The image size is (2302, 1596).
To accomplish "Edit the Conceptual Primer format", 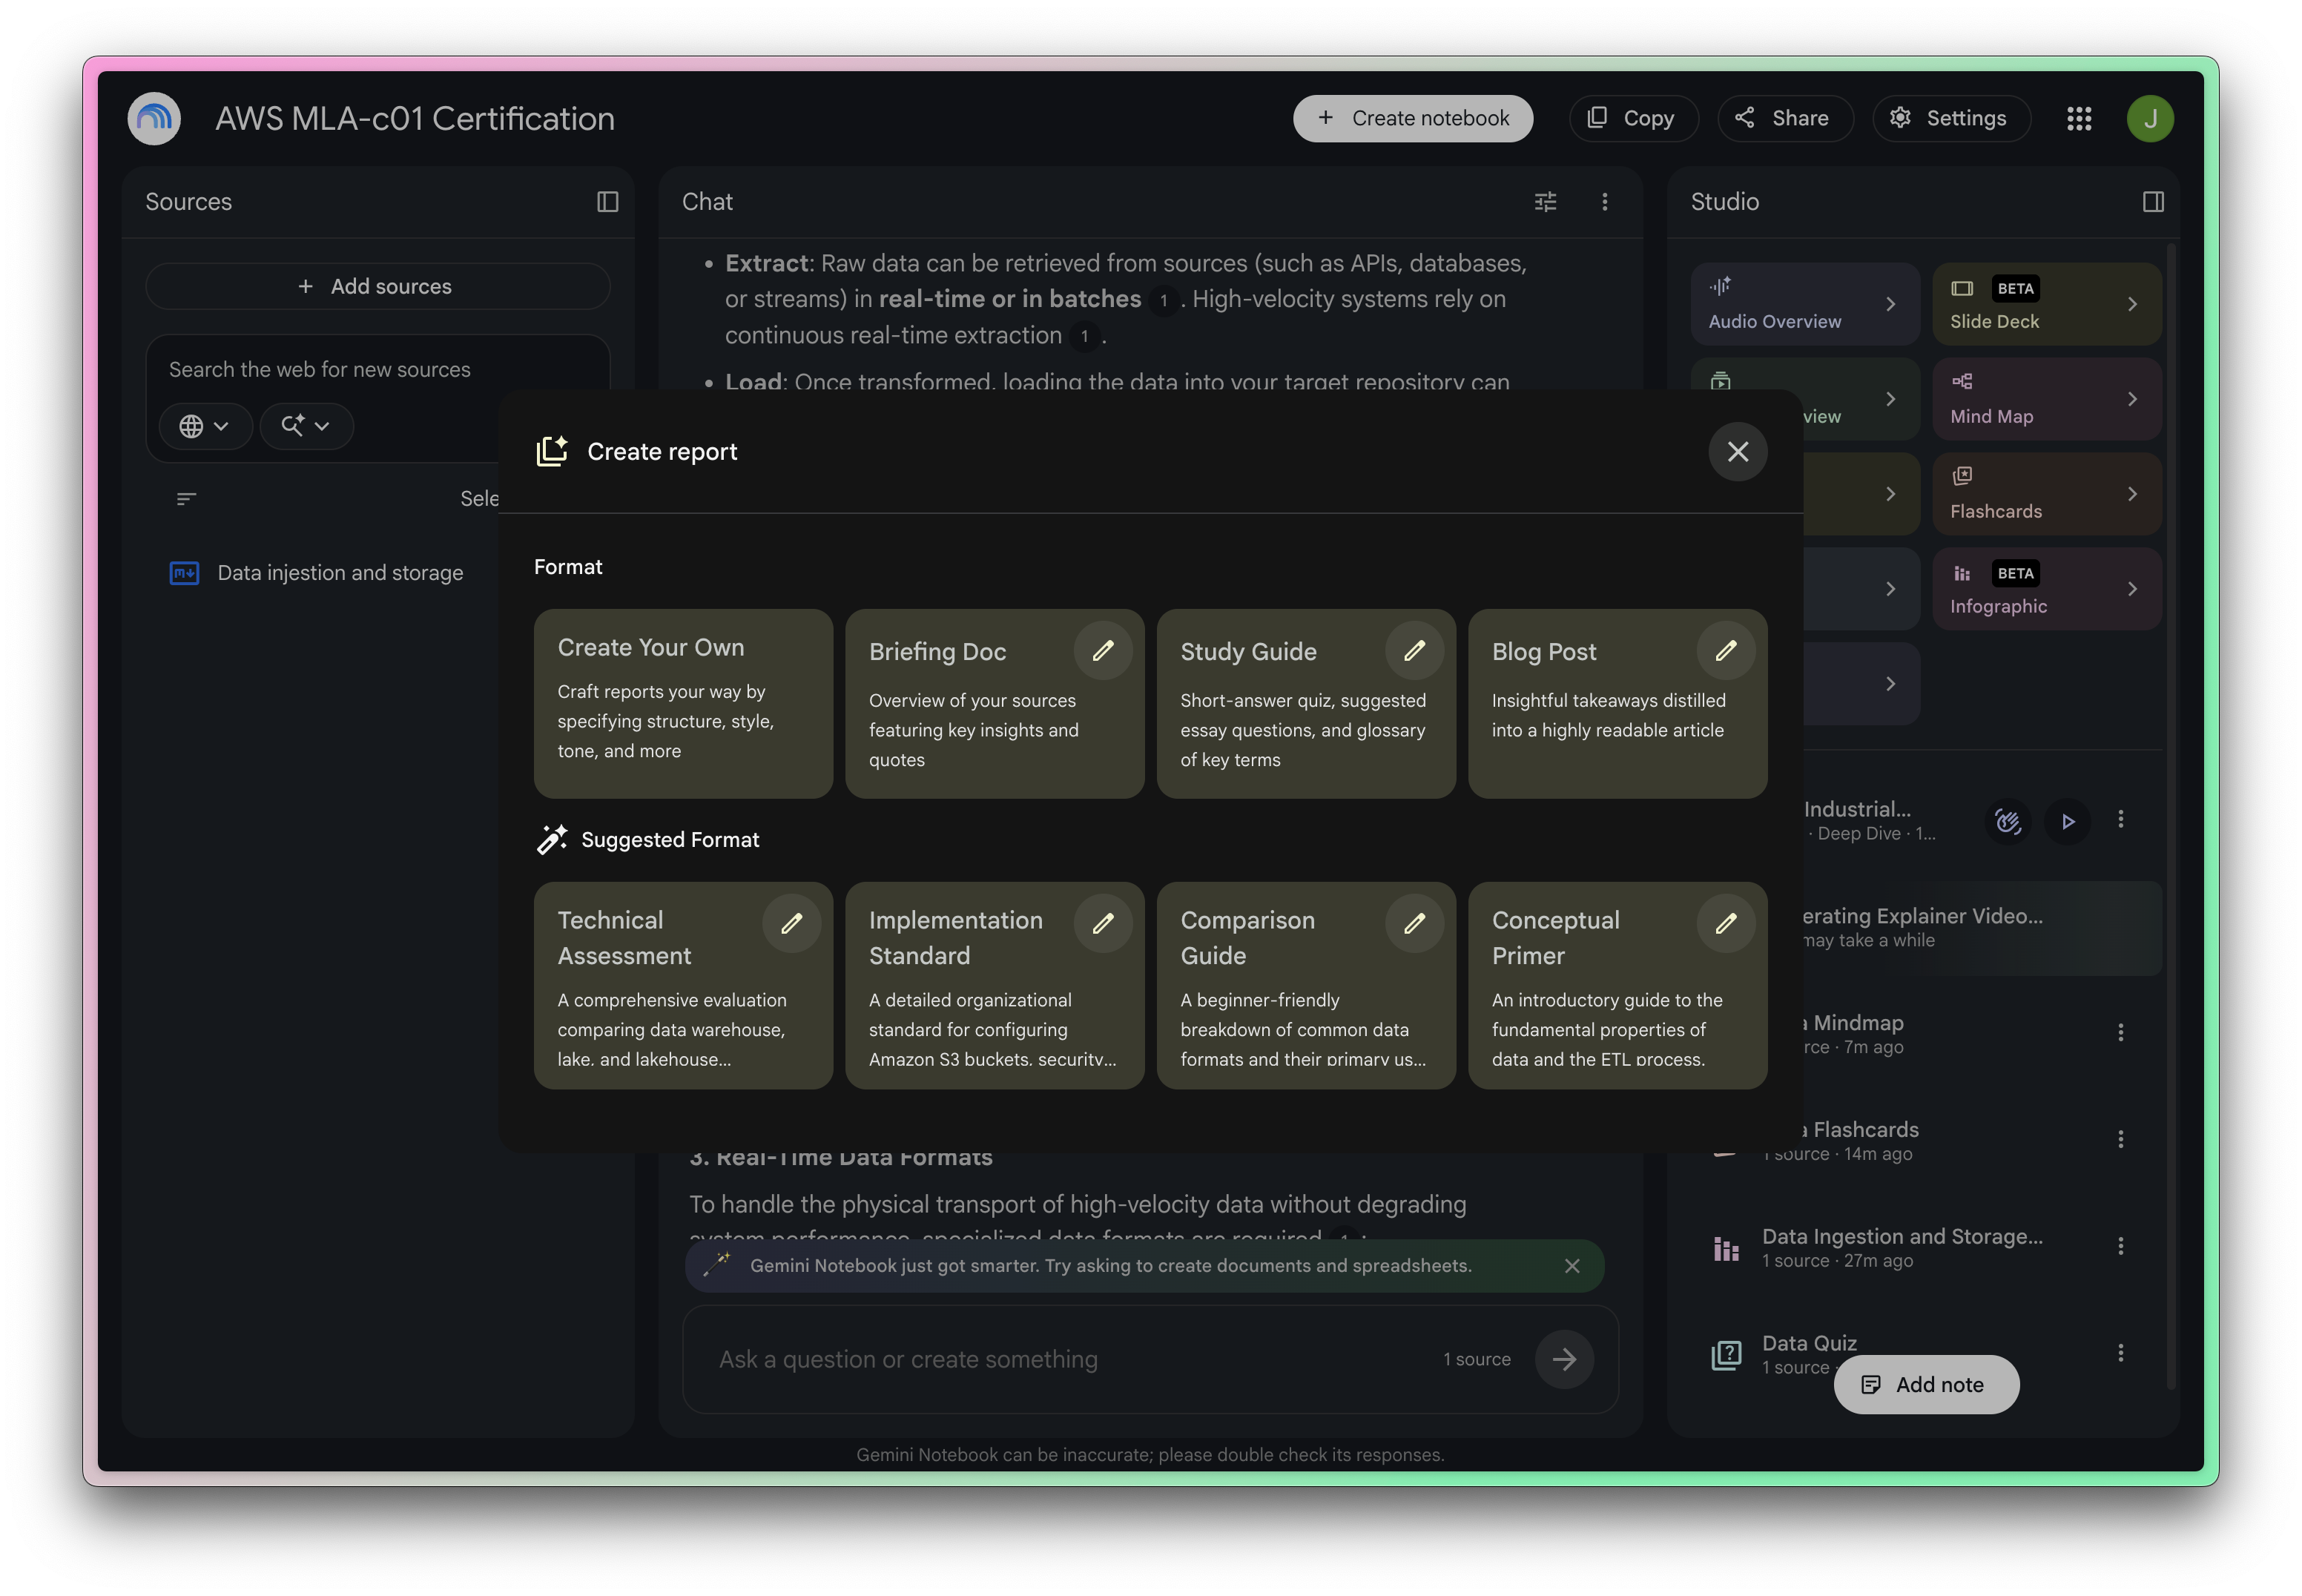I will (1726, 924).
